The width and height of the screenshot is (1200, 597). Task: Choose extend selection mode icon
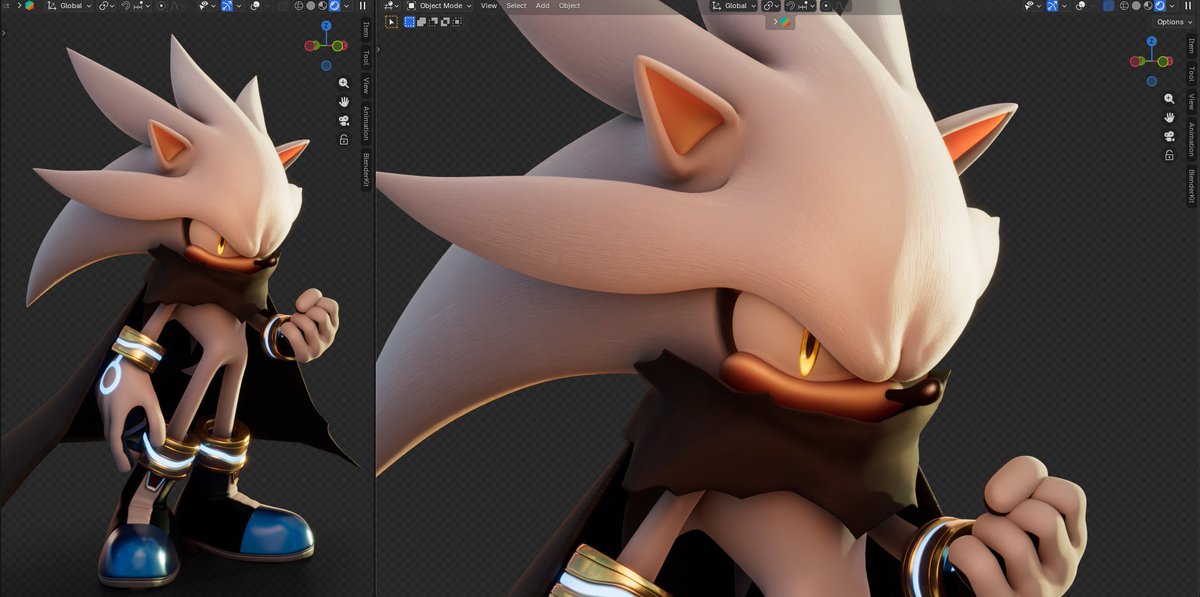click(421, 21)
